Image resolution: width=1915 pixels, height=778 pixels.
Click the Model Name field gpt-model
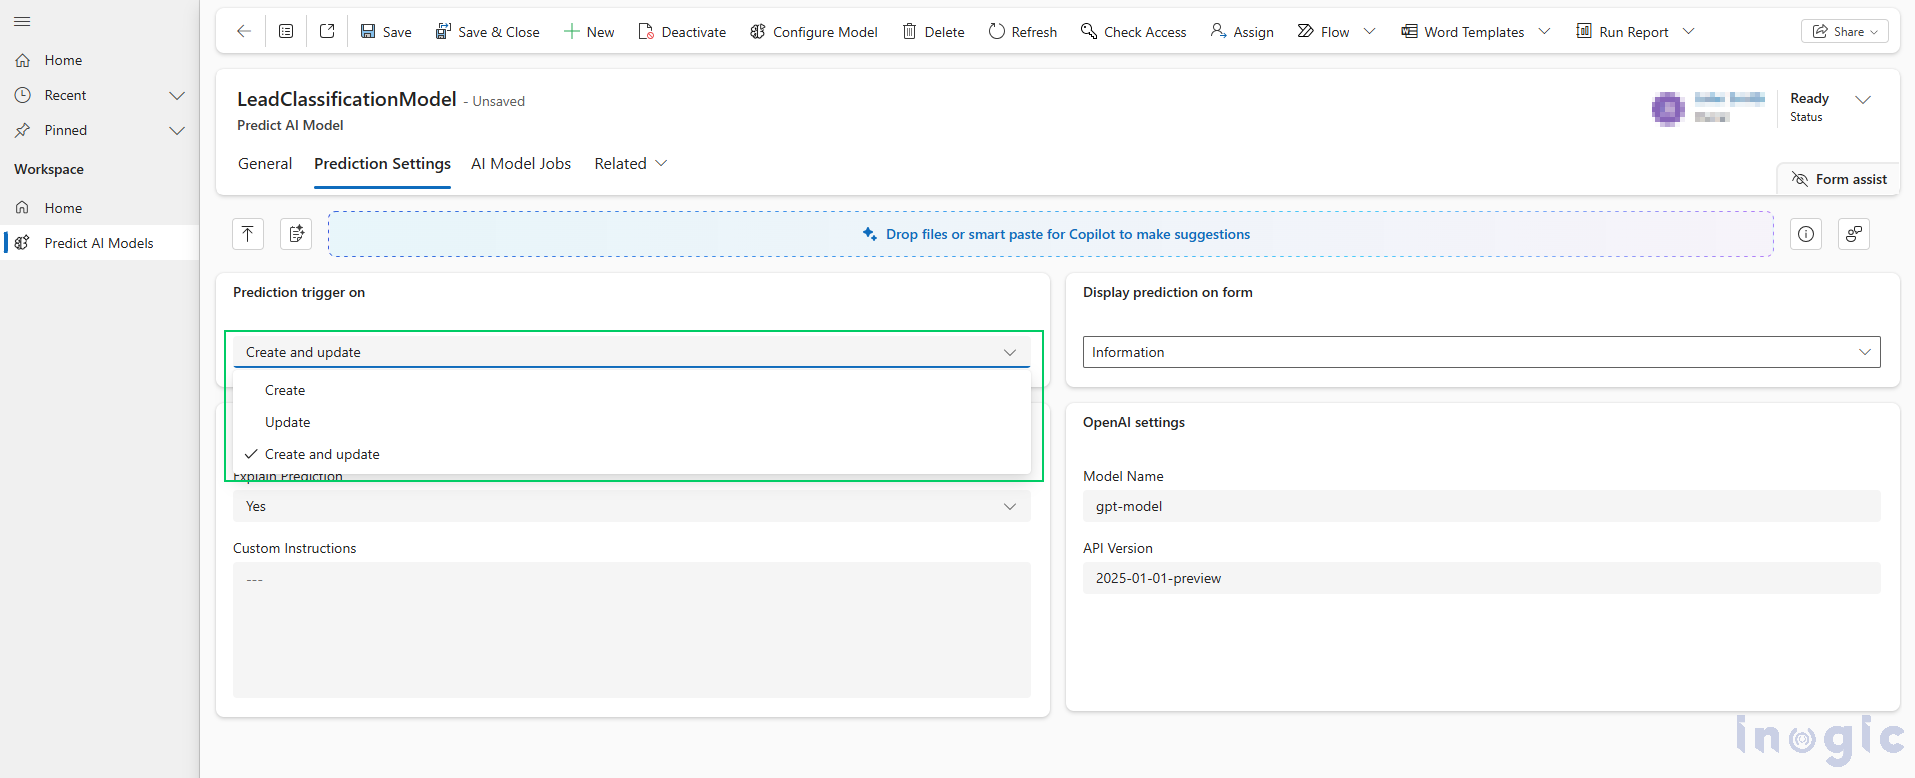pyautogui.click(x=1481, y=506)
